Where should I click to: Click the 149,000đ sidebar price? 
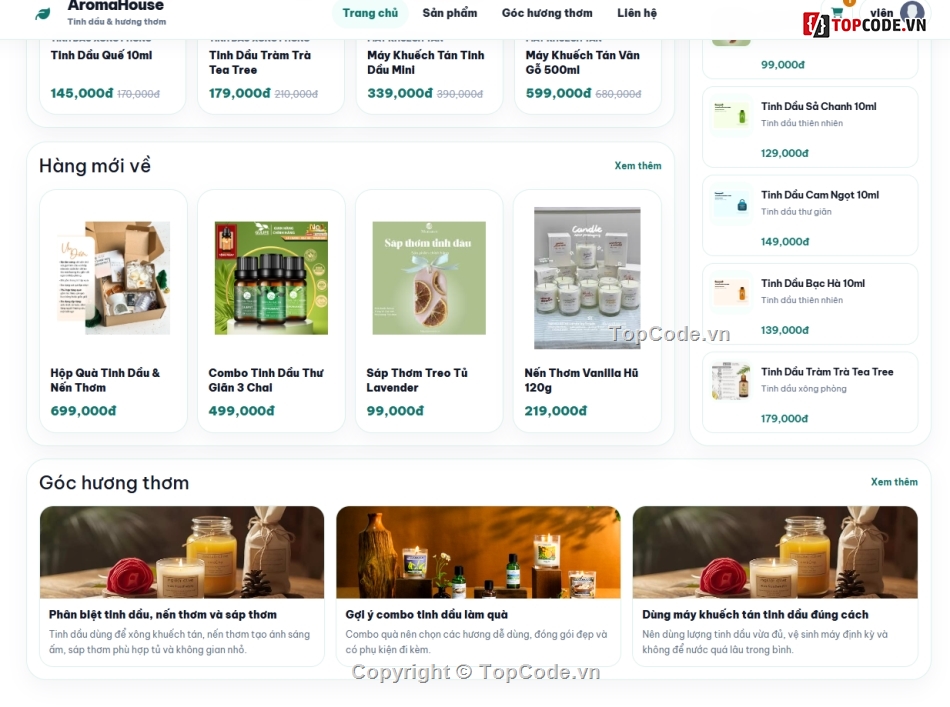coord(785,242)
